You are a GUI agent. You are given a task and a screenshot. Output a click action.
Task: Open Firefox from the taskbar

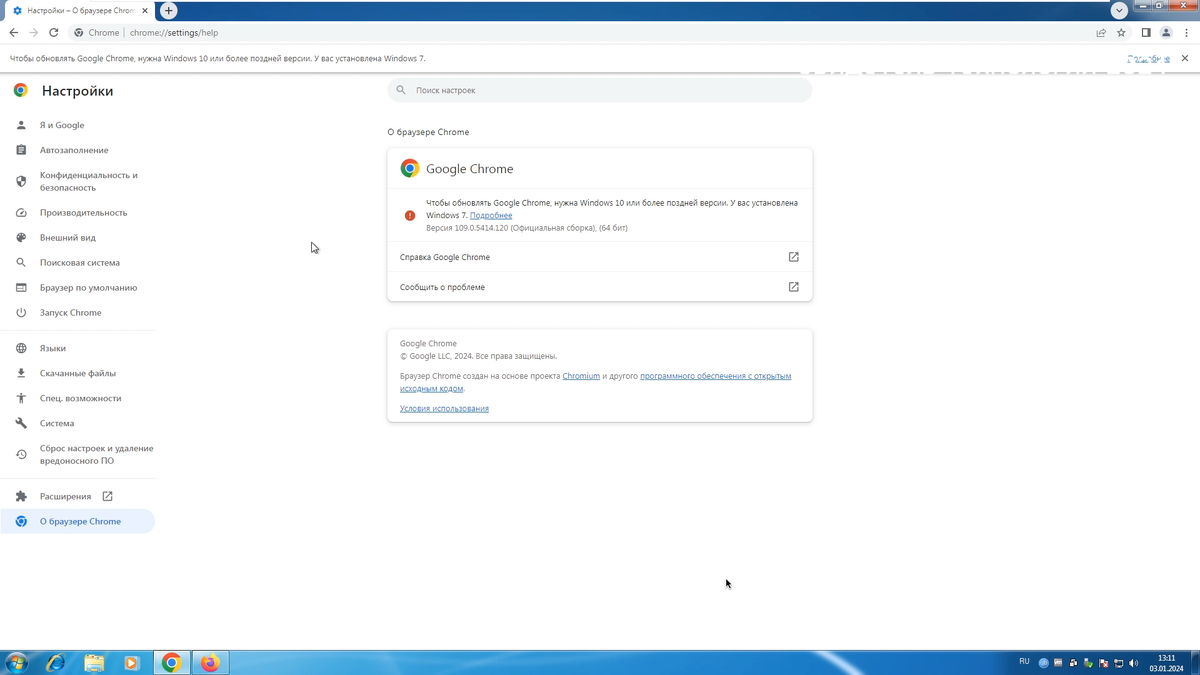coord(209,662)
